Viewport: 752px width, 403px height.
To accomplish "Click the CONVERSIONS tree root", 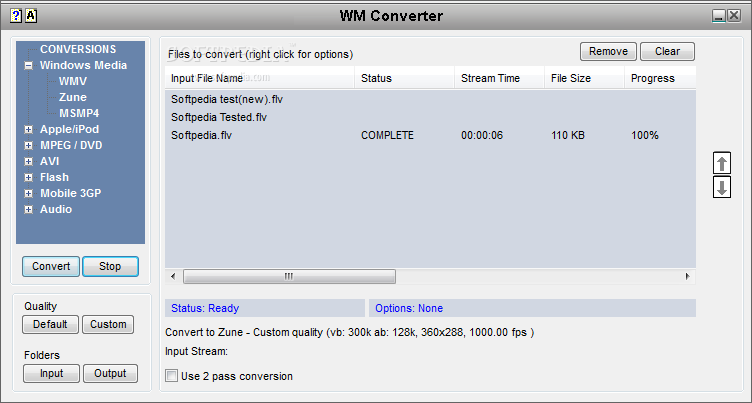I will coord(78,49).
